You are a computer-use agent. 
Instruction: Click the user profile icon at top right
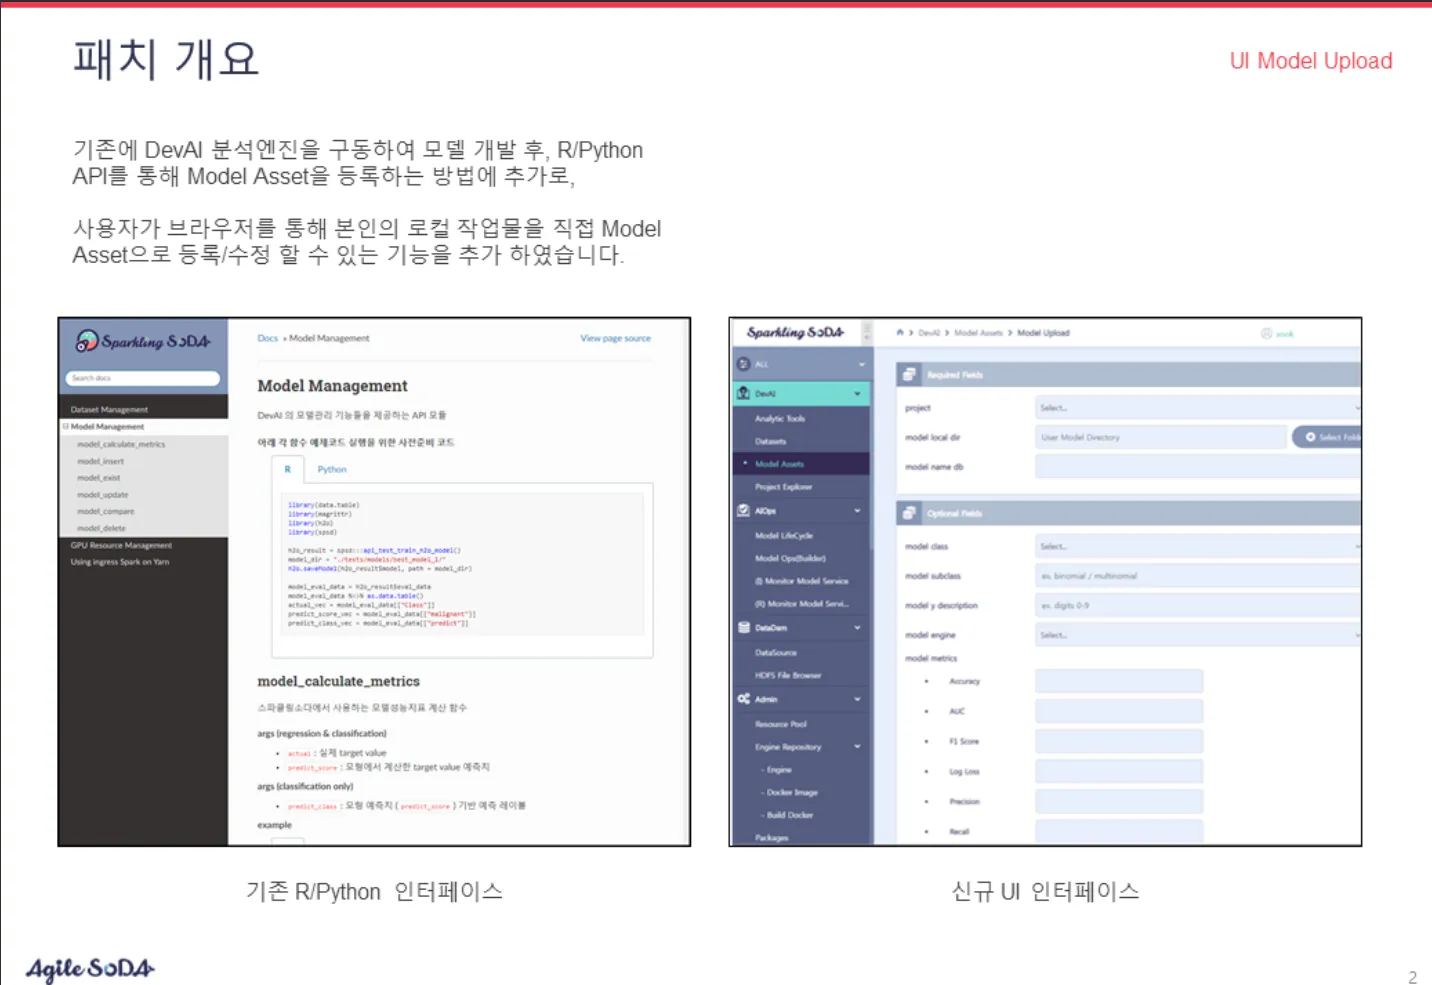click(1266, 334)
